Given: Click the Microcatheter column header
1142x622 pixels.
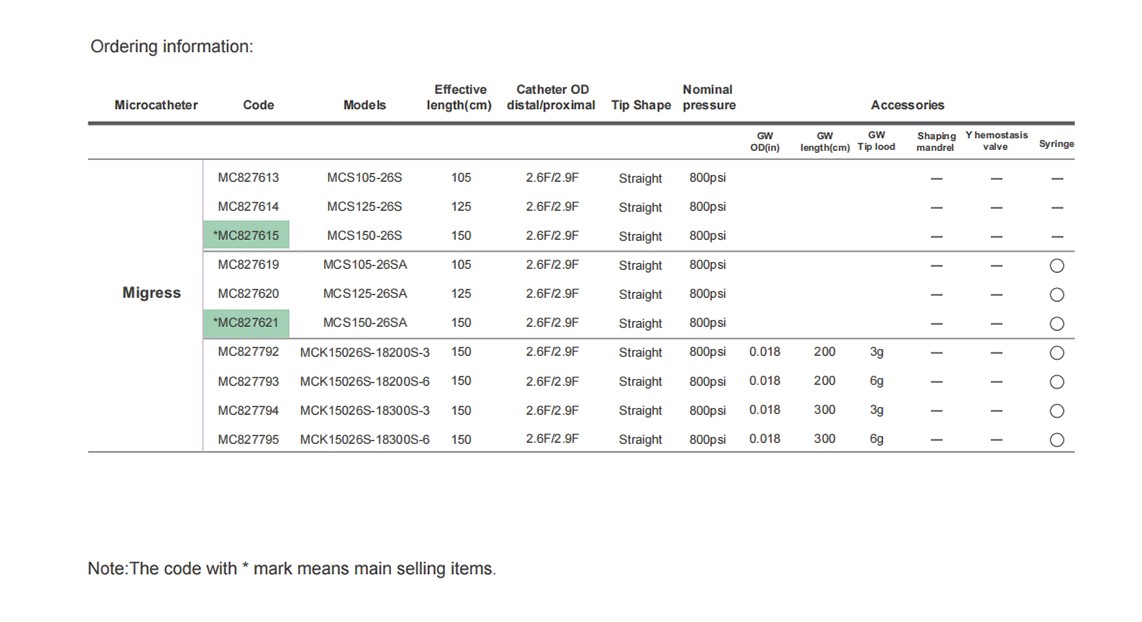Looking at the screenshot, I should [156, 105].
